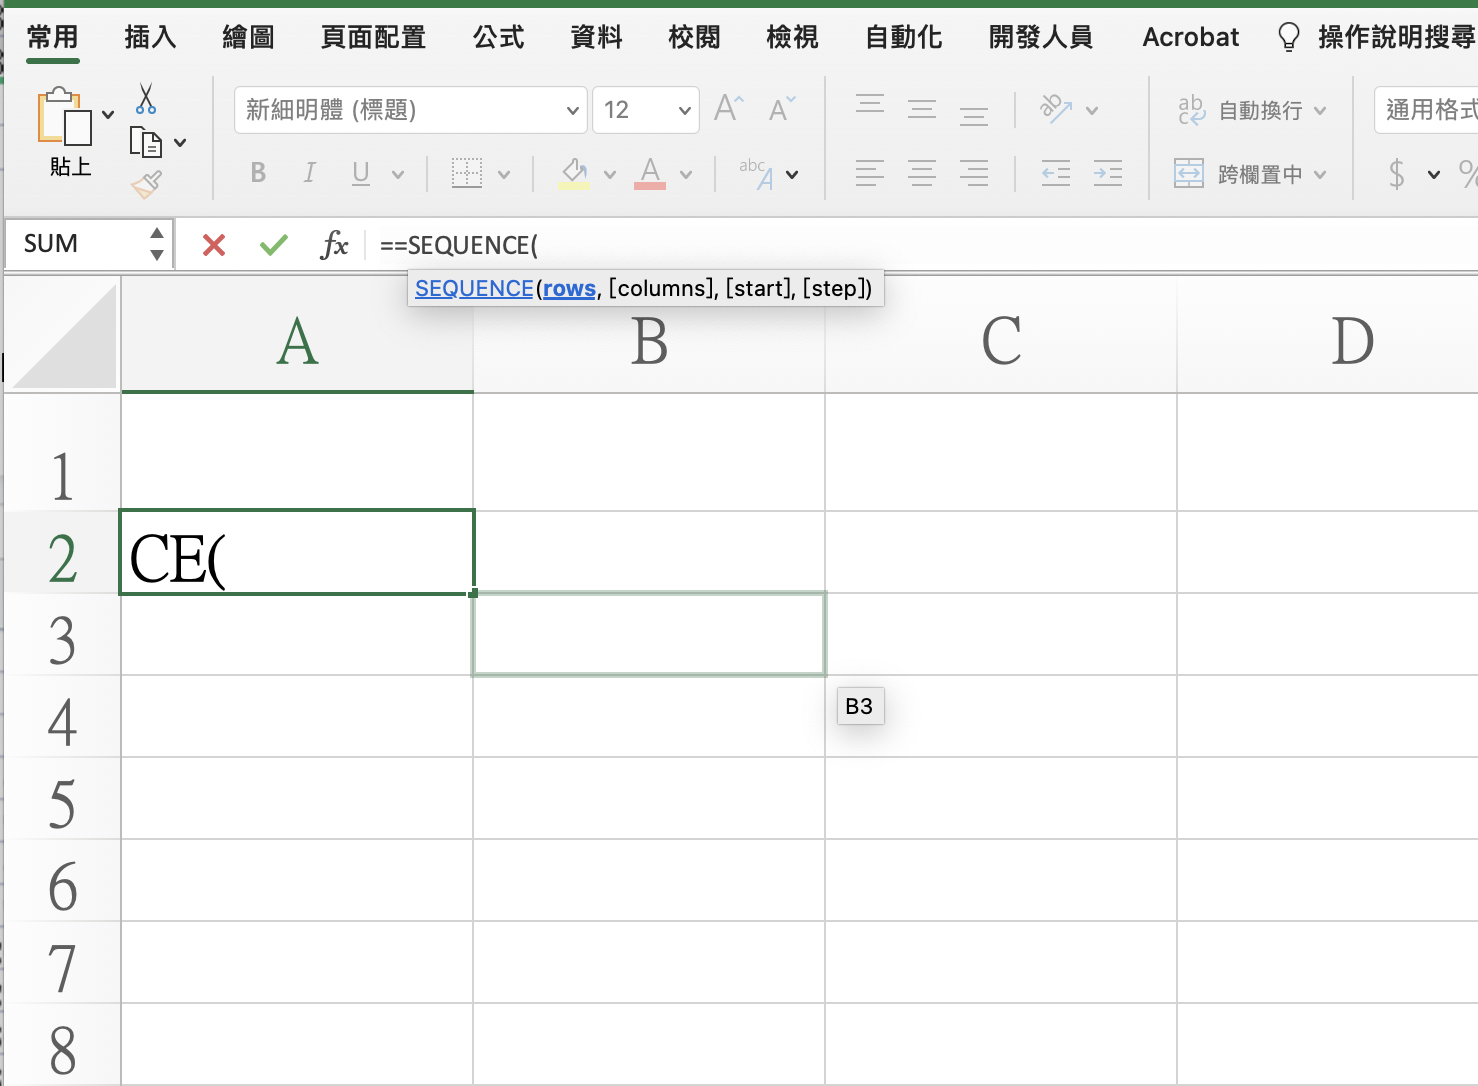Click the SEQUENCE function help link

click(474, 288)
